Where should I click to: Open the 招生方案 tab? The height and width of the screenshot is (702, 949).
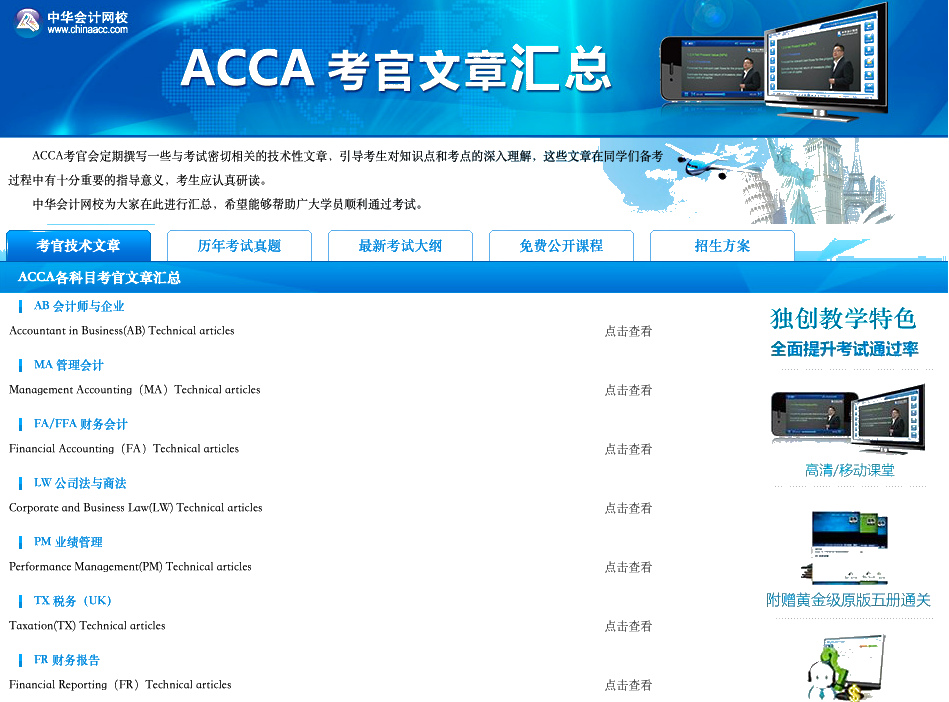coord(722,246)
